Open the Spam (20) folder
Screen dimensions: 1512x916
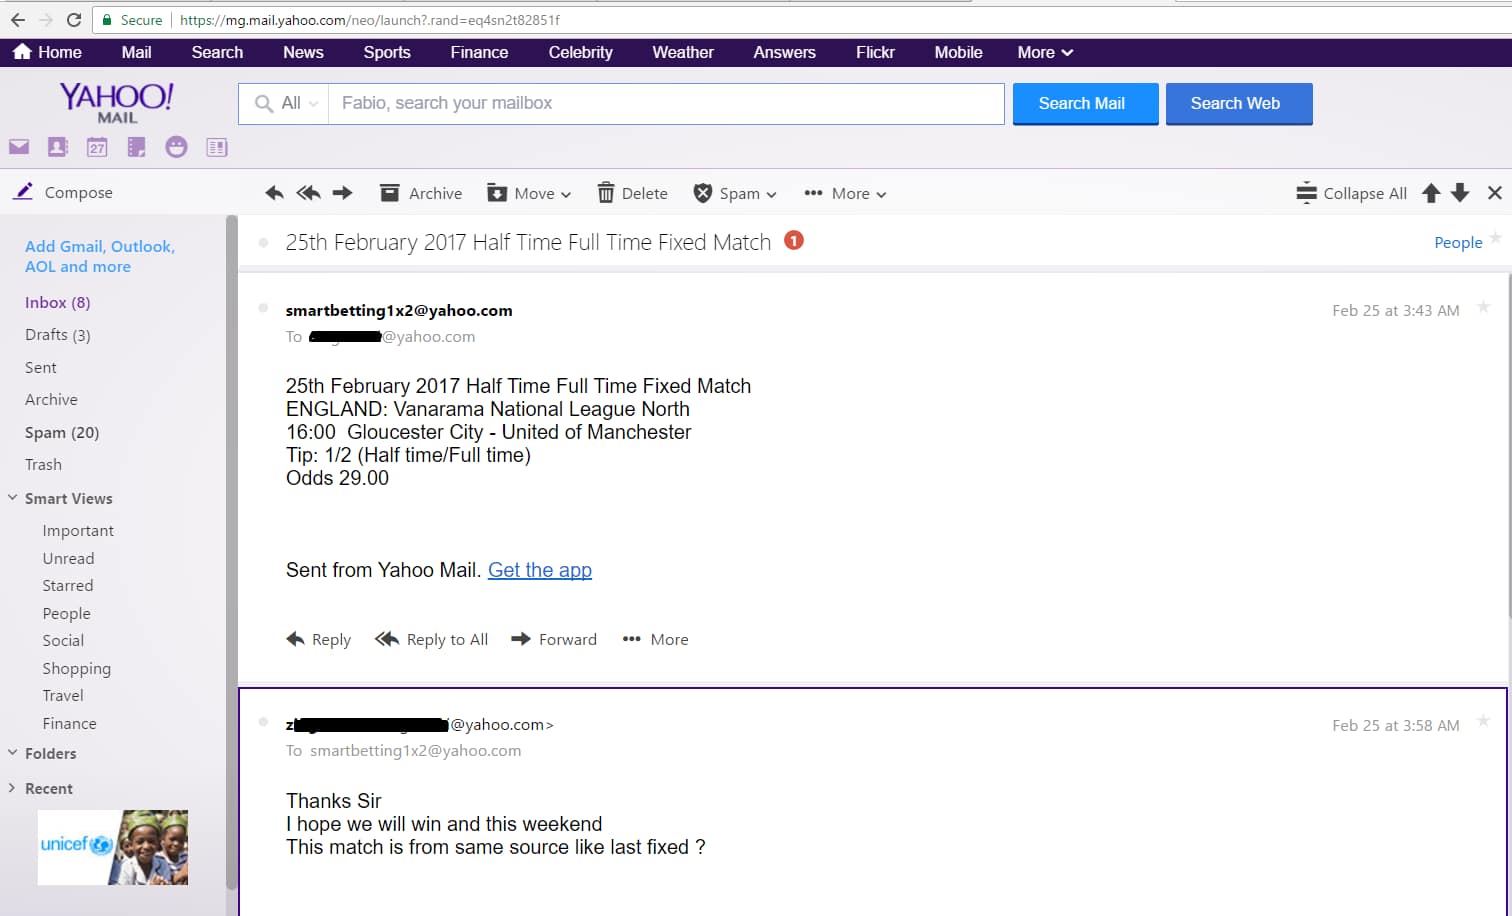coord(62,432)
